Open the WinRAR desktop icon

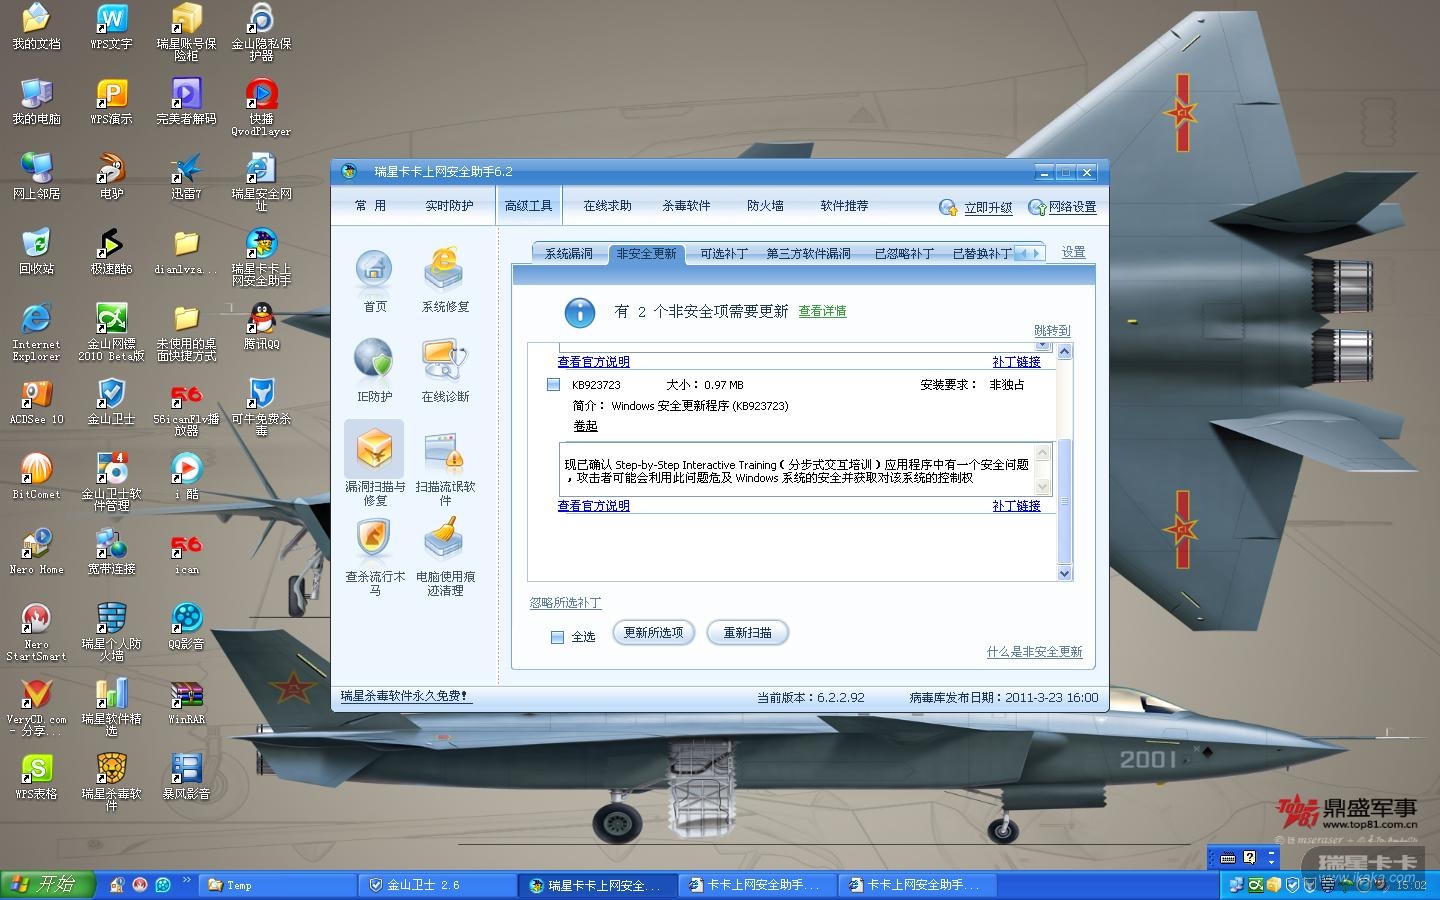pyautogui.click(x=186, y=701)
